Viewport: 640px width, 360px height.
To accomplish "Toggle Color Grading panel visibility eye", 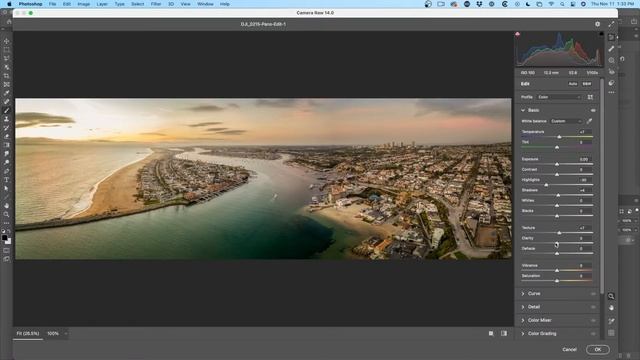I will pyautogui.click(x=593, y=333).
